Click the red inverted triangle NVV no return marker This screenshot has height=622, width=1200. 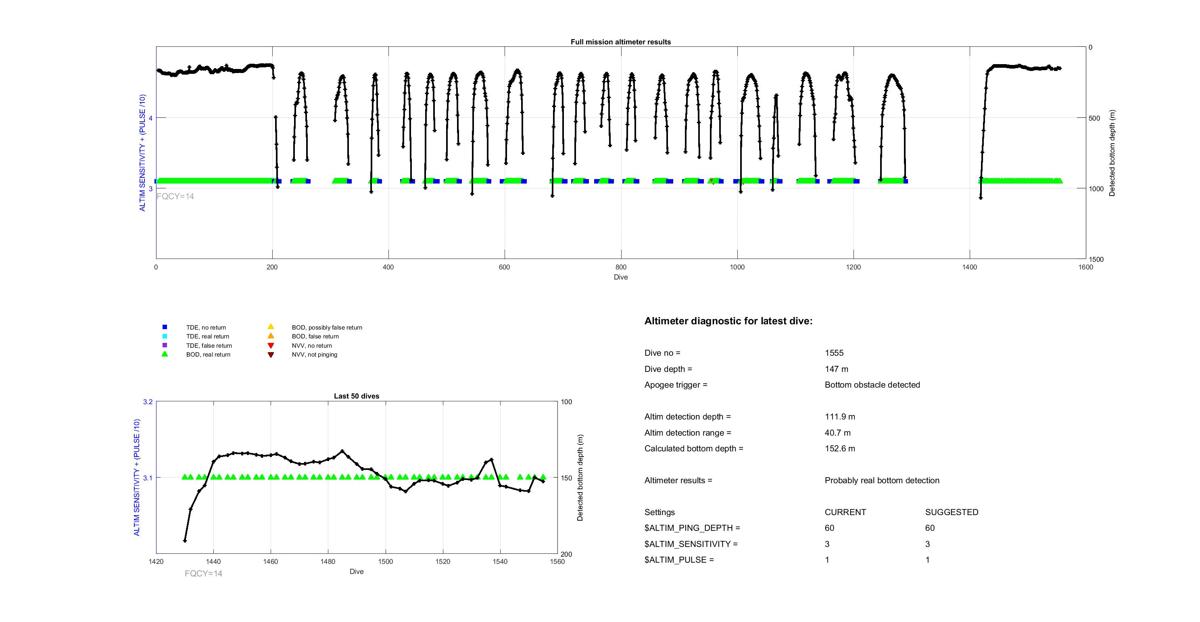270,345
